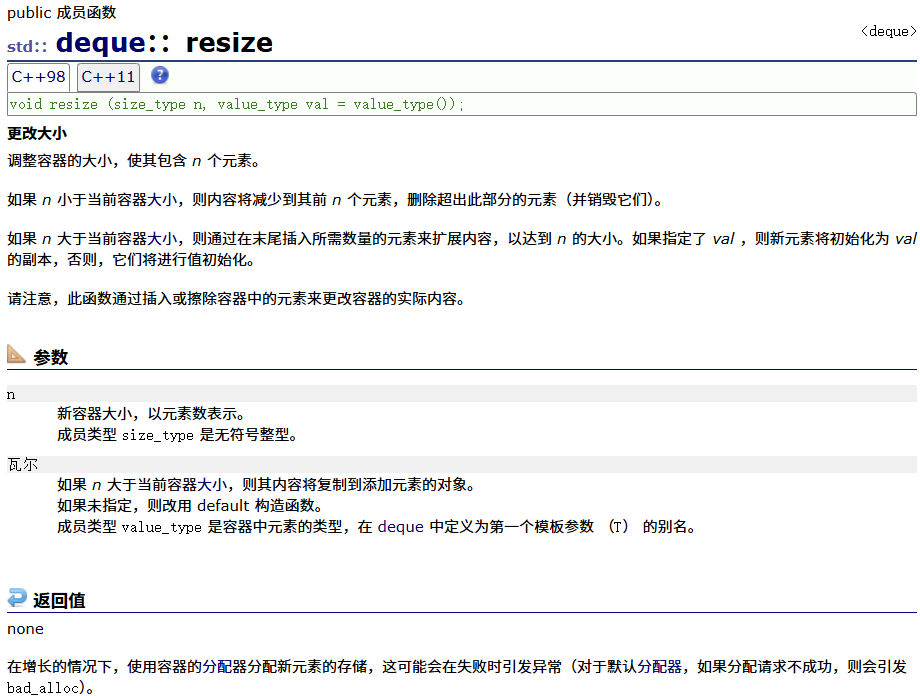This screenshot has height=696, width=920.
Task: Click the <deque> header link
Action: pyautogui.click(x=888, y=31)
